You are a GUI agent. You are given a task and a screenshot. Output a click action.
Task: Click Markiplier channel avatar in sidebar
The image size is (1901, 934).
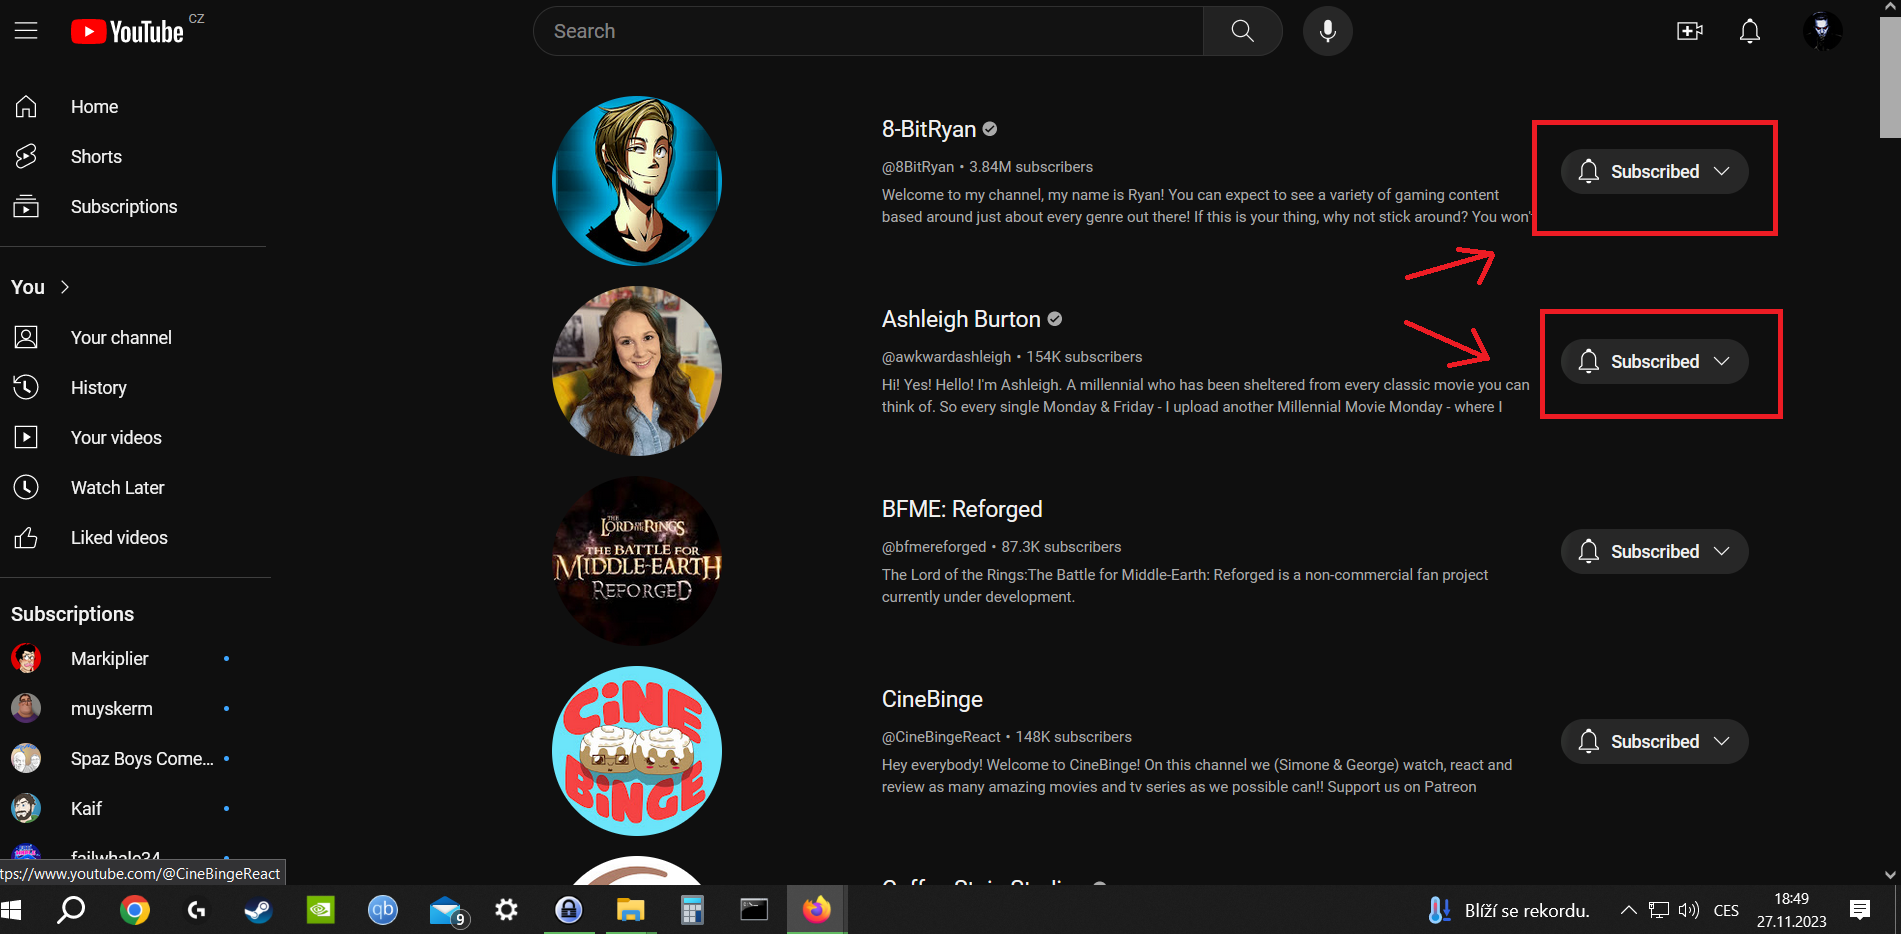26,658
